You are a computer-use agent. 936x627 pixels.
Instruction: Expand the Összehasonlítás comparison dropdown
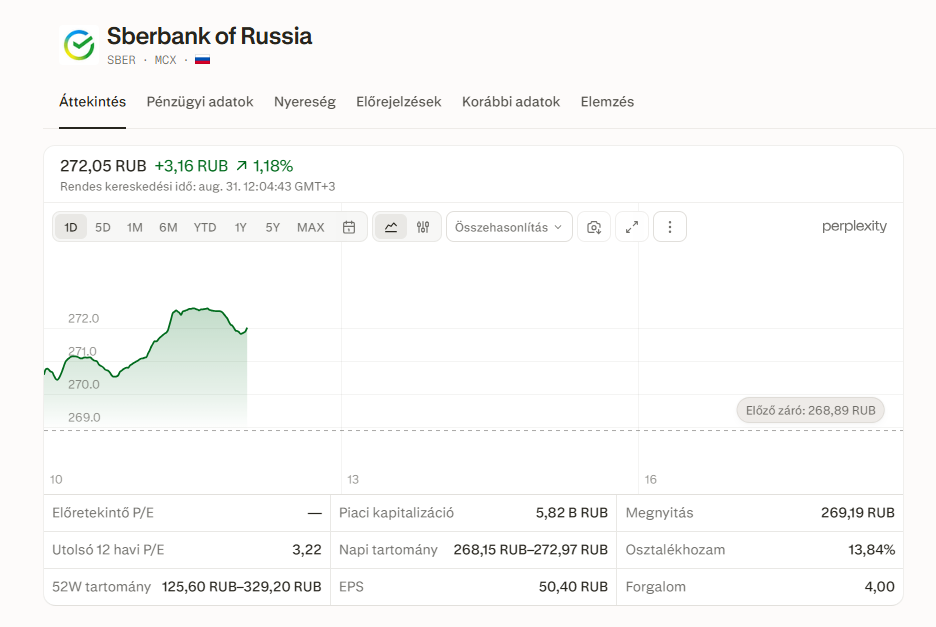click(509, 228)
